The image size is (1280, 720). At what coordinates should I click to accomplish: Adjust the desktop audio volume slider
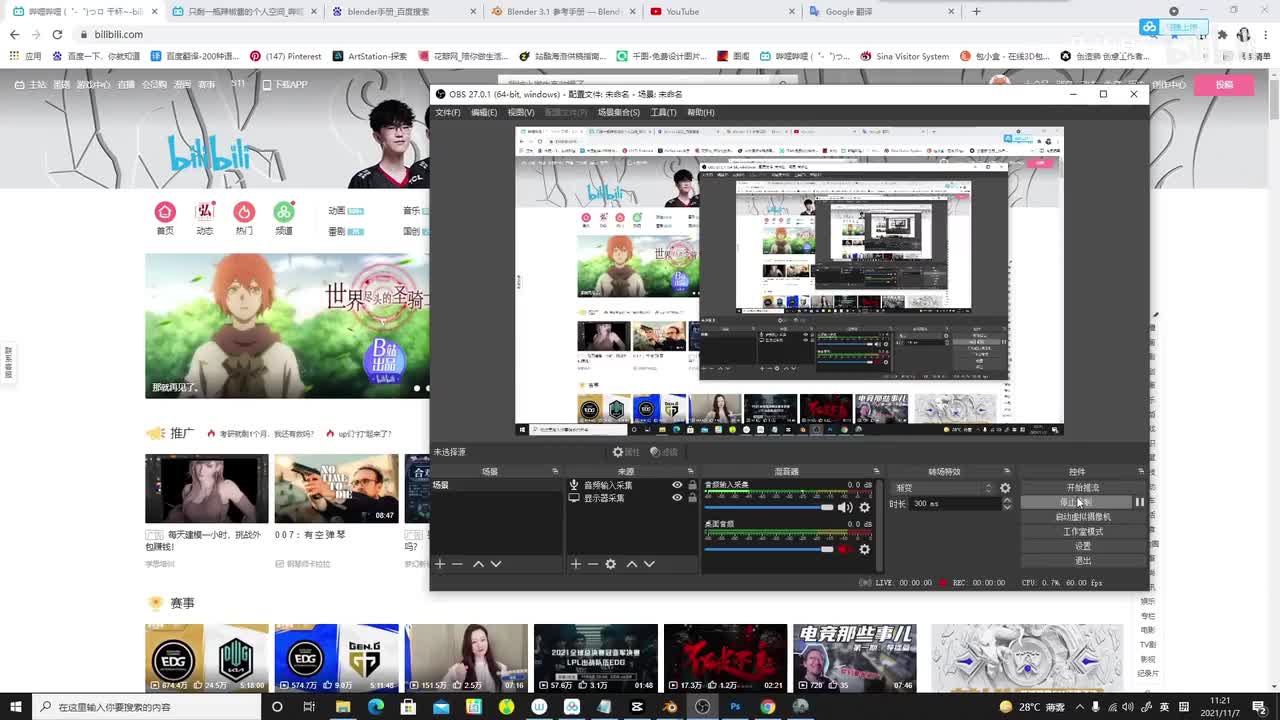tap(769, 548)
